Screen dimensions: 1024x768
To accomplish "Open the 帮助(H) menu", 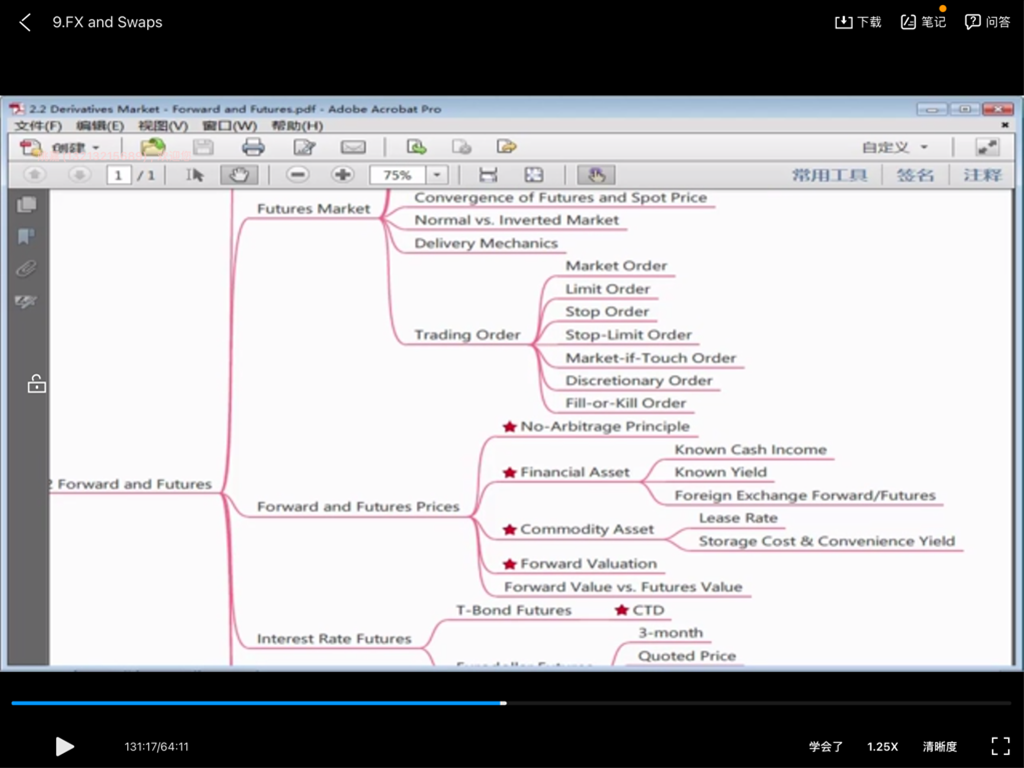I will (x=297, y=125).
